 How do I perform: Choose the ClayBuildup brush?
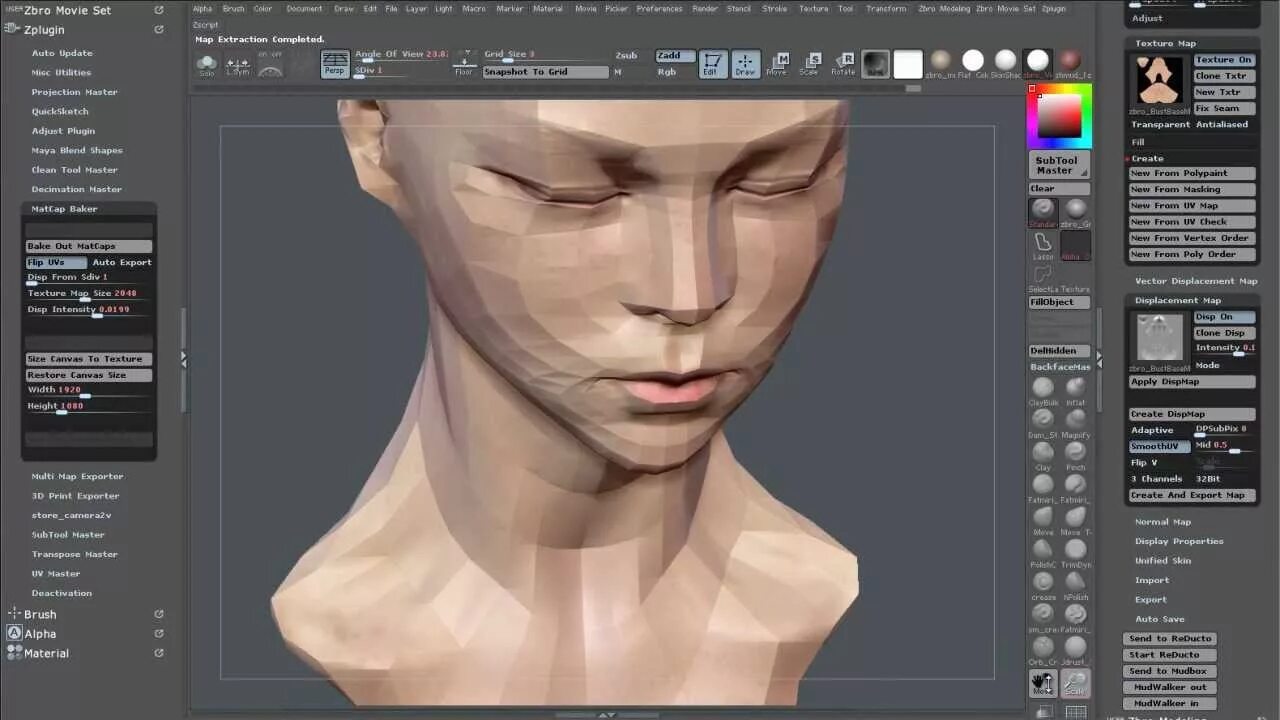pos(1043,390)
